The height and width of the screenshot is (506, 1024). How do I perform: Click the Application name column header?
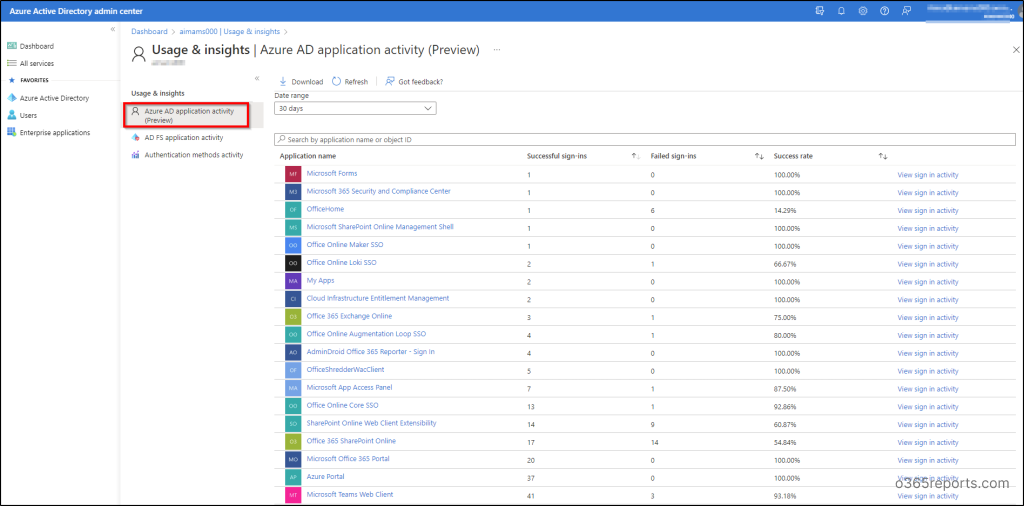(308, 157)
